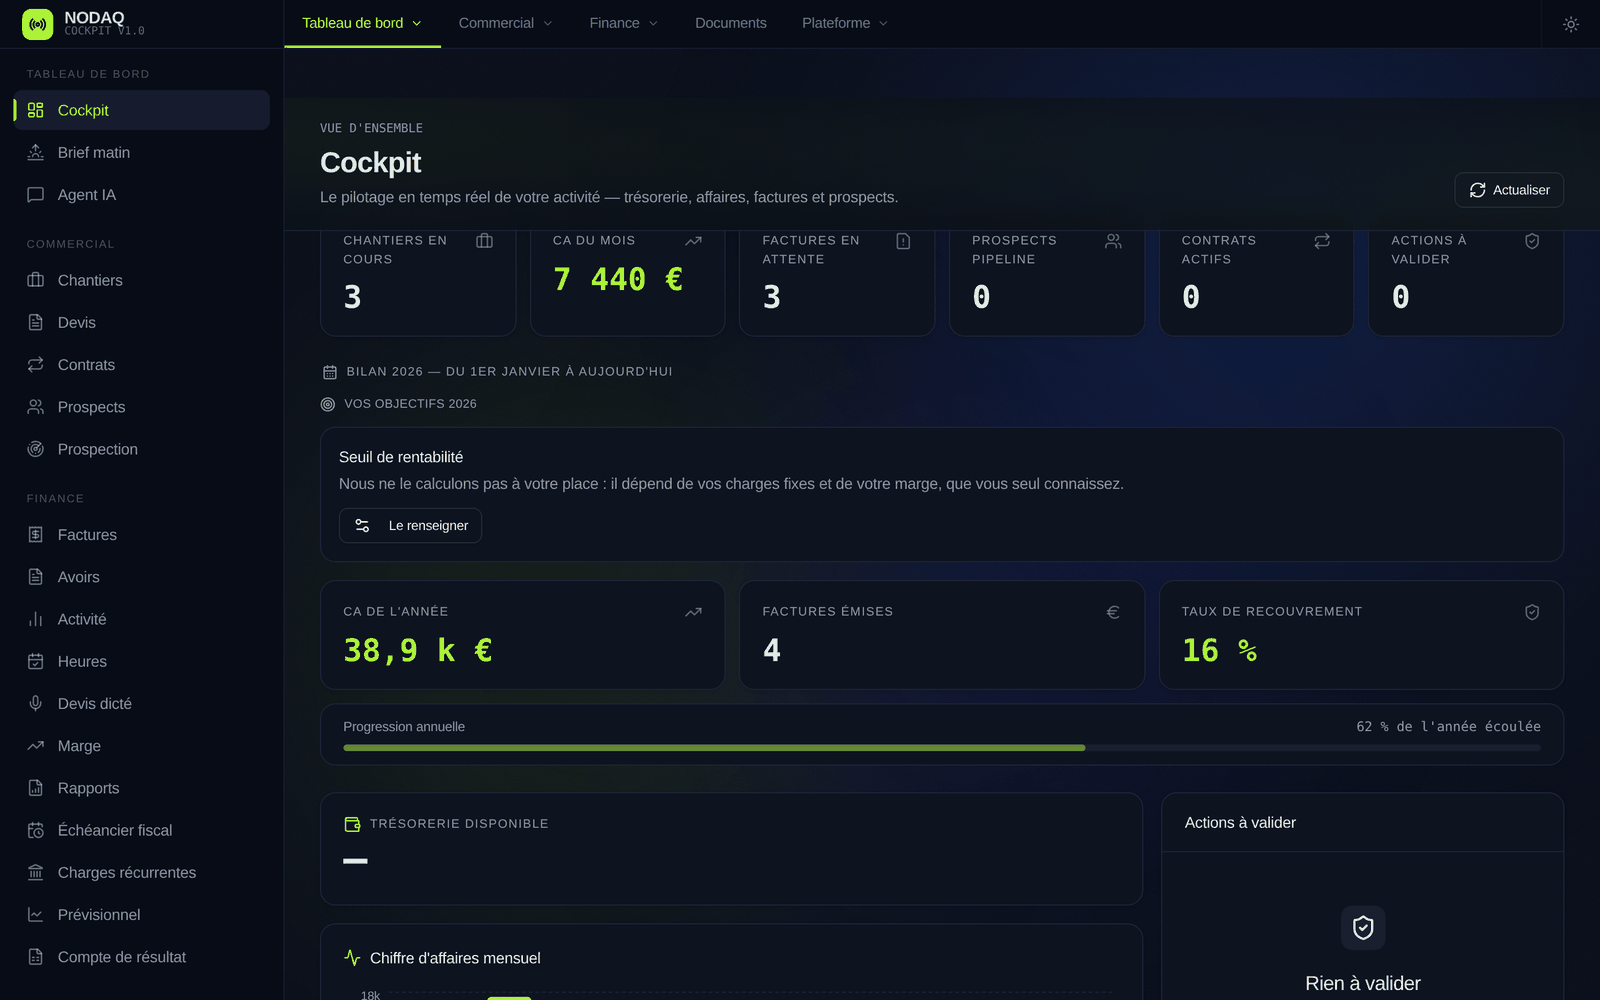The height and width of the screenshot is (1000, 1600).
Task: Click the Vos objectifs 2026 target icon
Action: 328,404
